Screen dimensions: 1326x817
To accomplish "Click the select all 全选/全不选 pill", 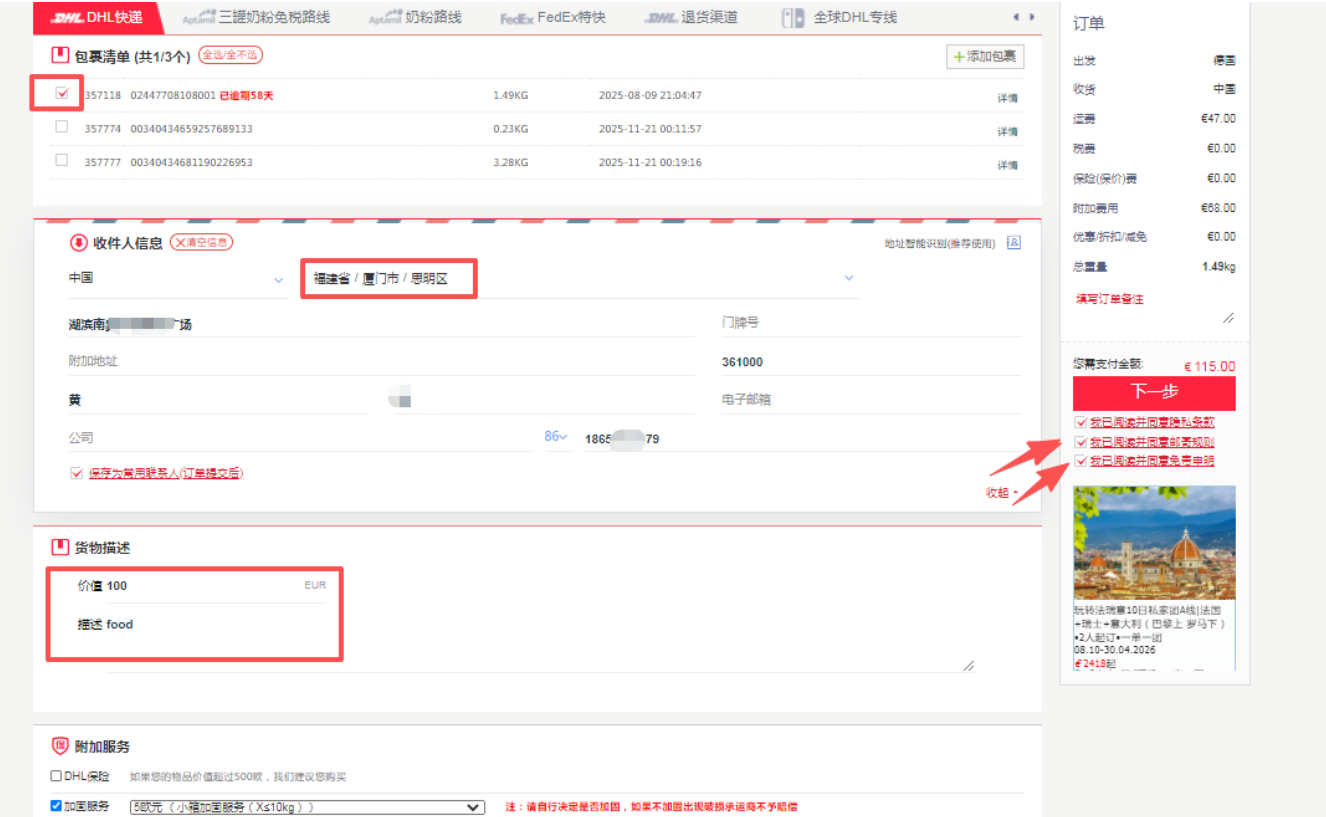I will click(230, 55).
